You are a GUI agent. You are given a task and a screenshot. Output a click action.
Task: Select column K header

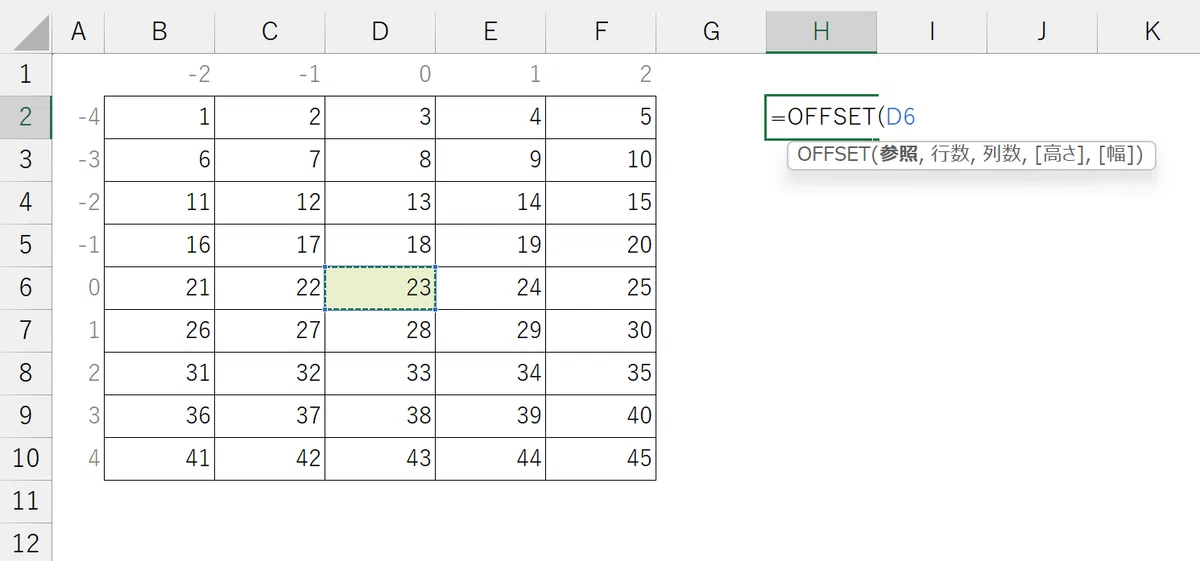click(1152, 32)
